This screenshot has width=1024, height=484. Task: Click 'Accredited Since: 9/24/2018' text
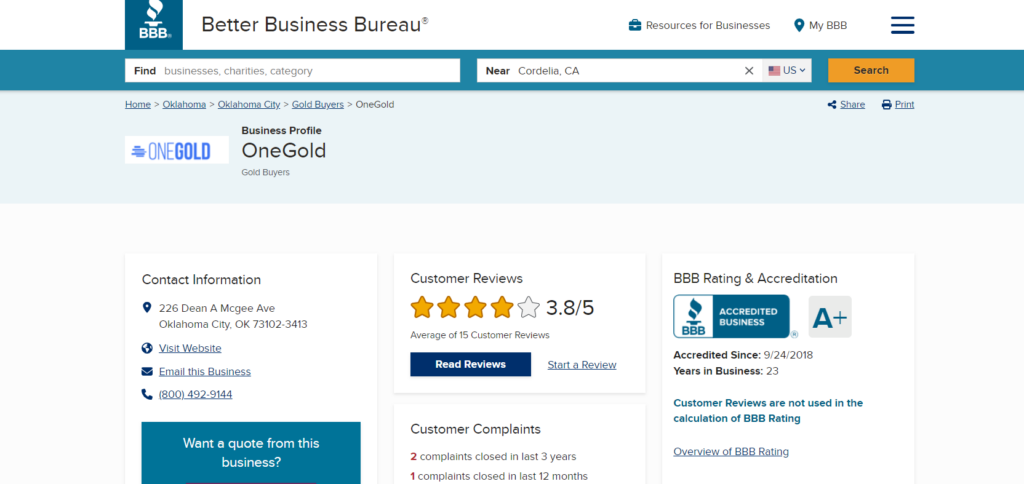[x=743, y=355]
